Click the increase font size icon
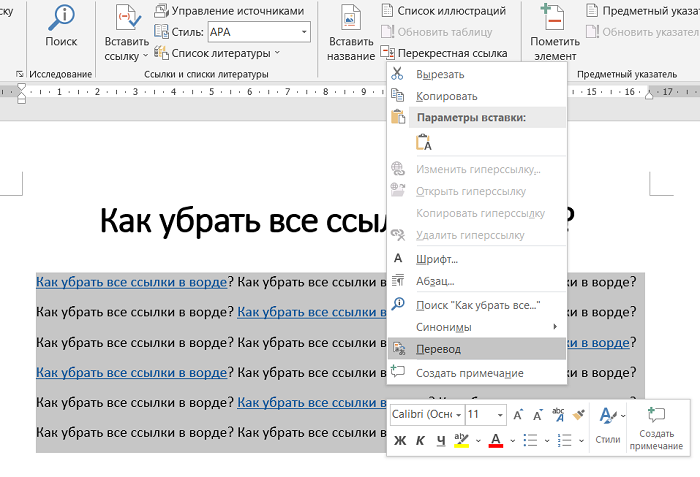The width and height of the screenshot is (700, 477). tap(518, 415)
